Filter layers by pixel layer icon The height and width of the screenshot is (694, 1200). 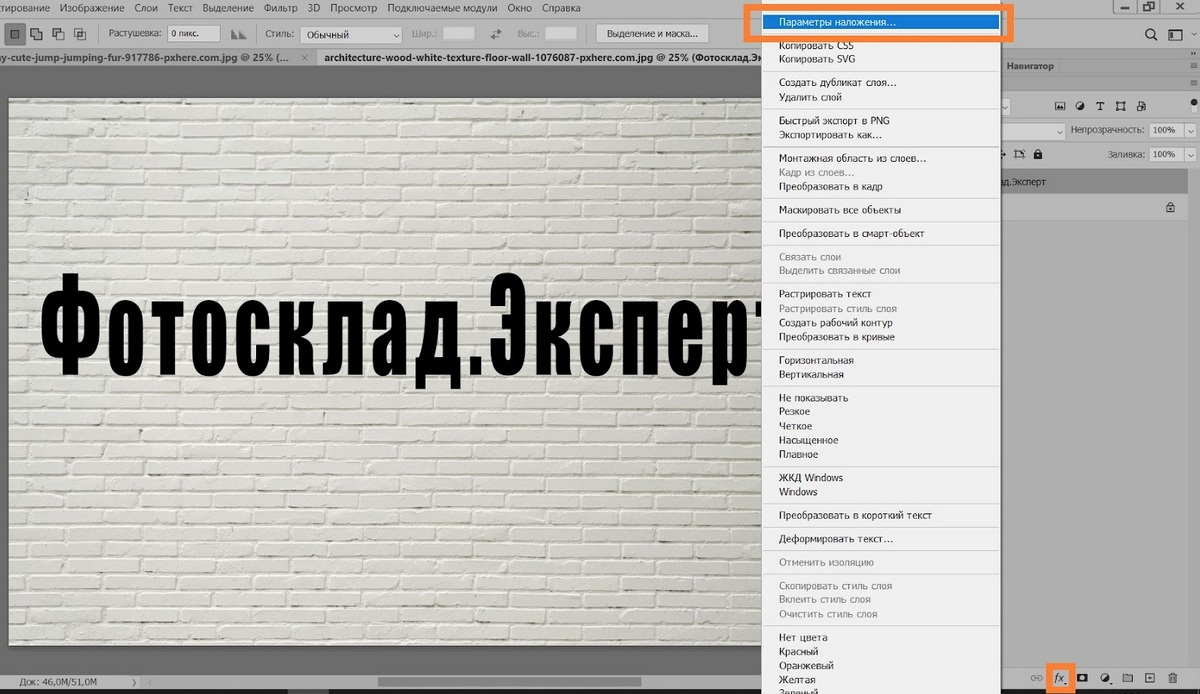point(1060,106)
